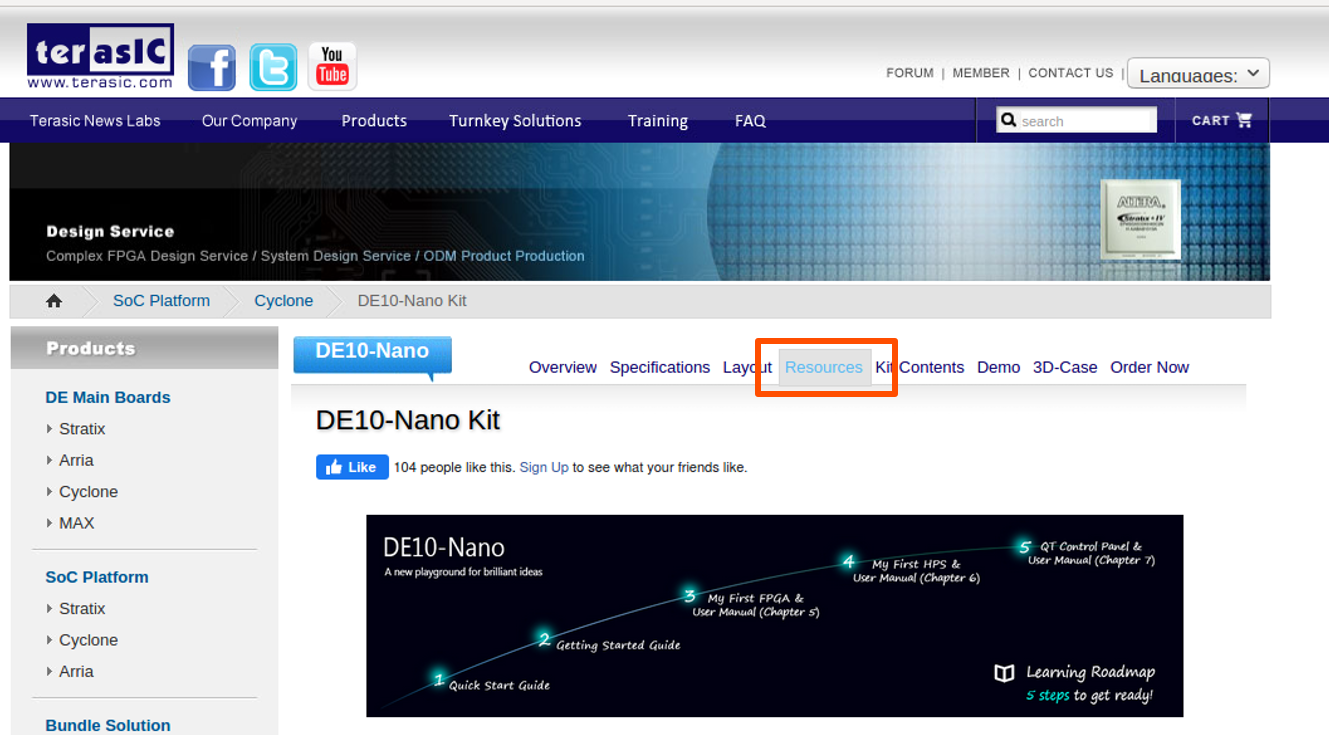Viewport: 1329px width, 735px height.
Task: Open the FORUM link
Action: (910, 73)
